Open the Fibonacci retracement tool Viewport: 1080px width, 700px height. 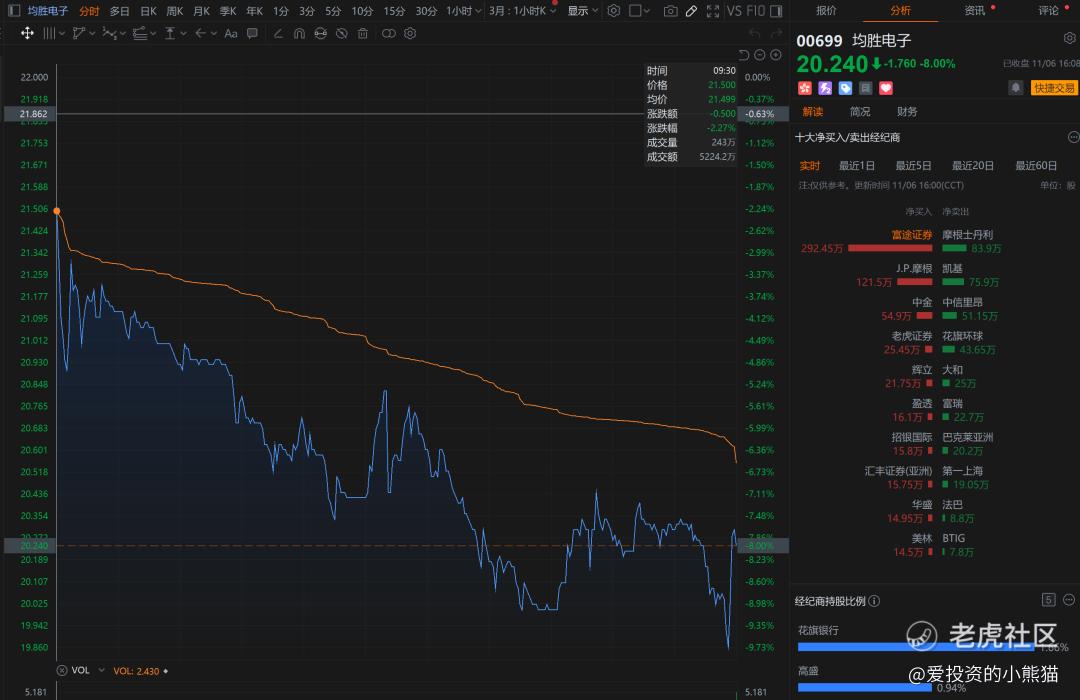coord(140,33)
